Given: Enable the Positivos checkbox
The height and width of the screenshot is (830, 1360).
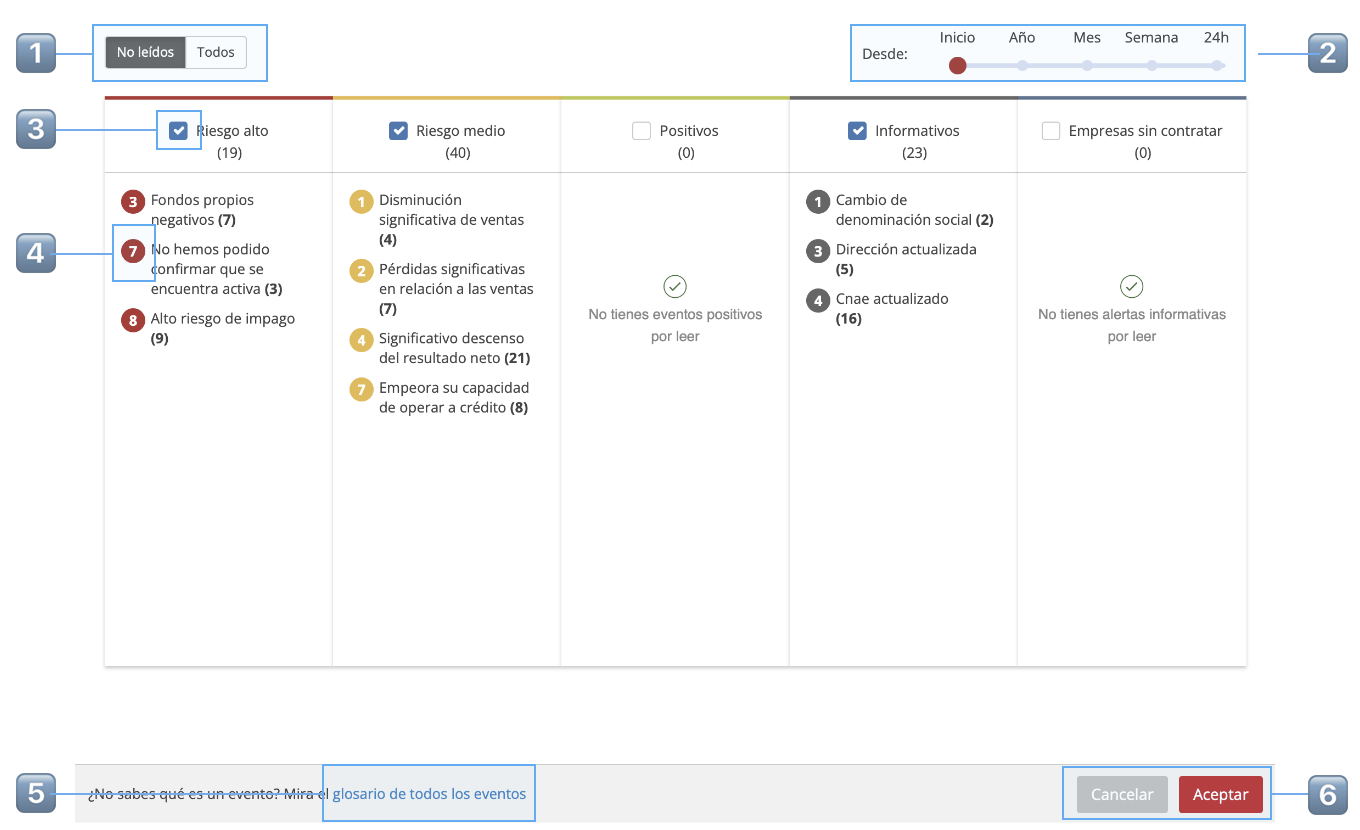Looking at the screenshot, I should (x=641, y=130).
